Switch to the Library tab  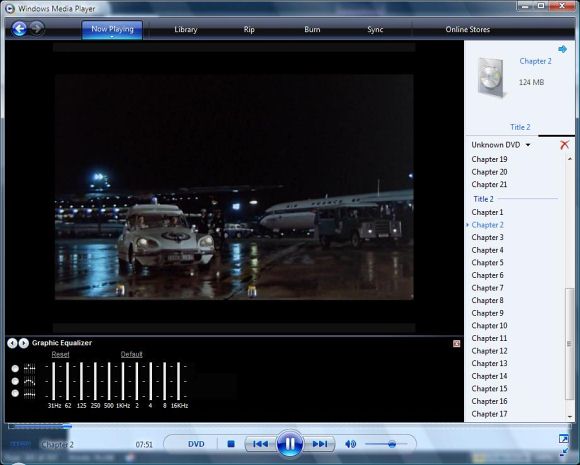(186, 30)
